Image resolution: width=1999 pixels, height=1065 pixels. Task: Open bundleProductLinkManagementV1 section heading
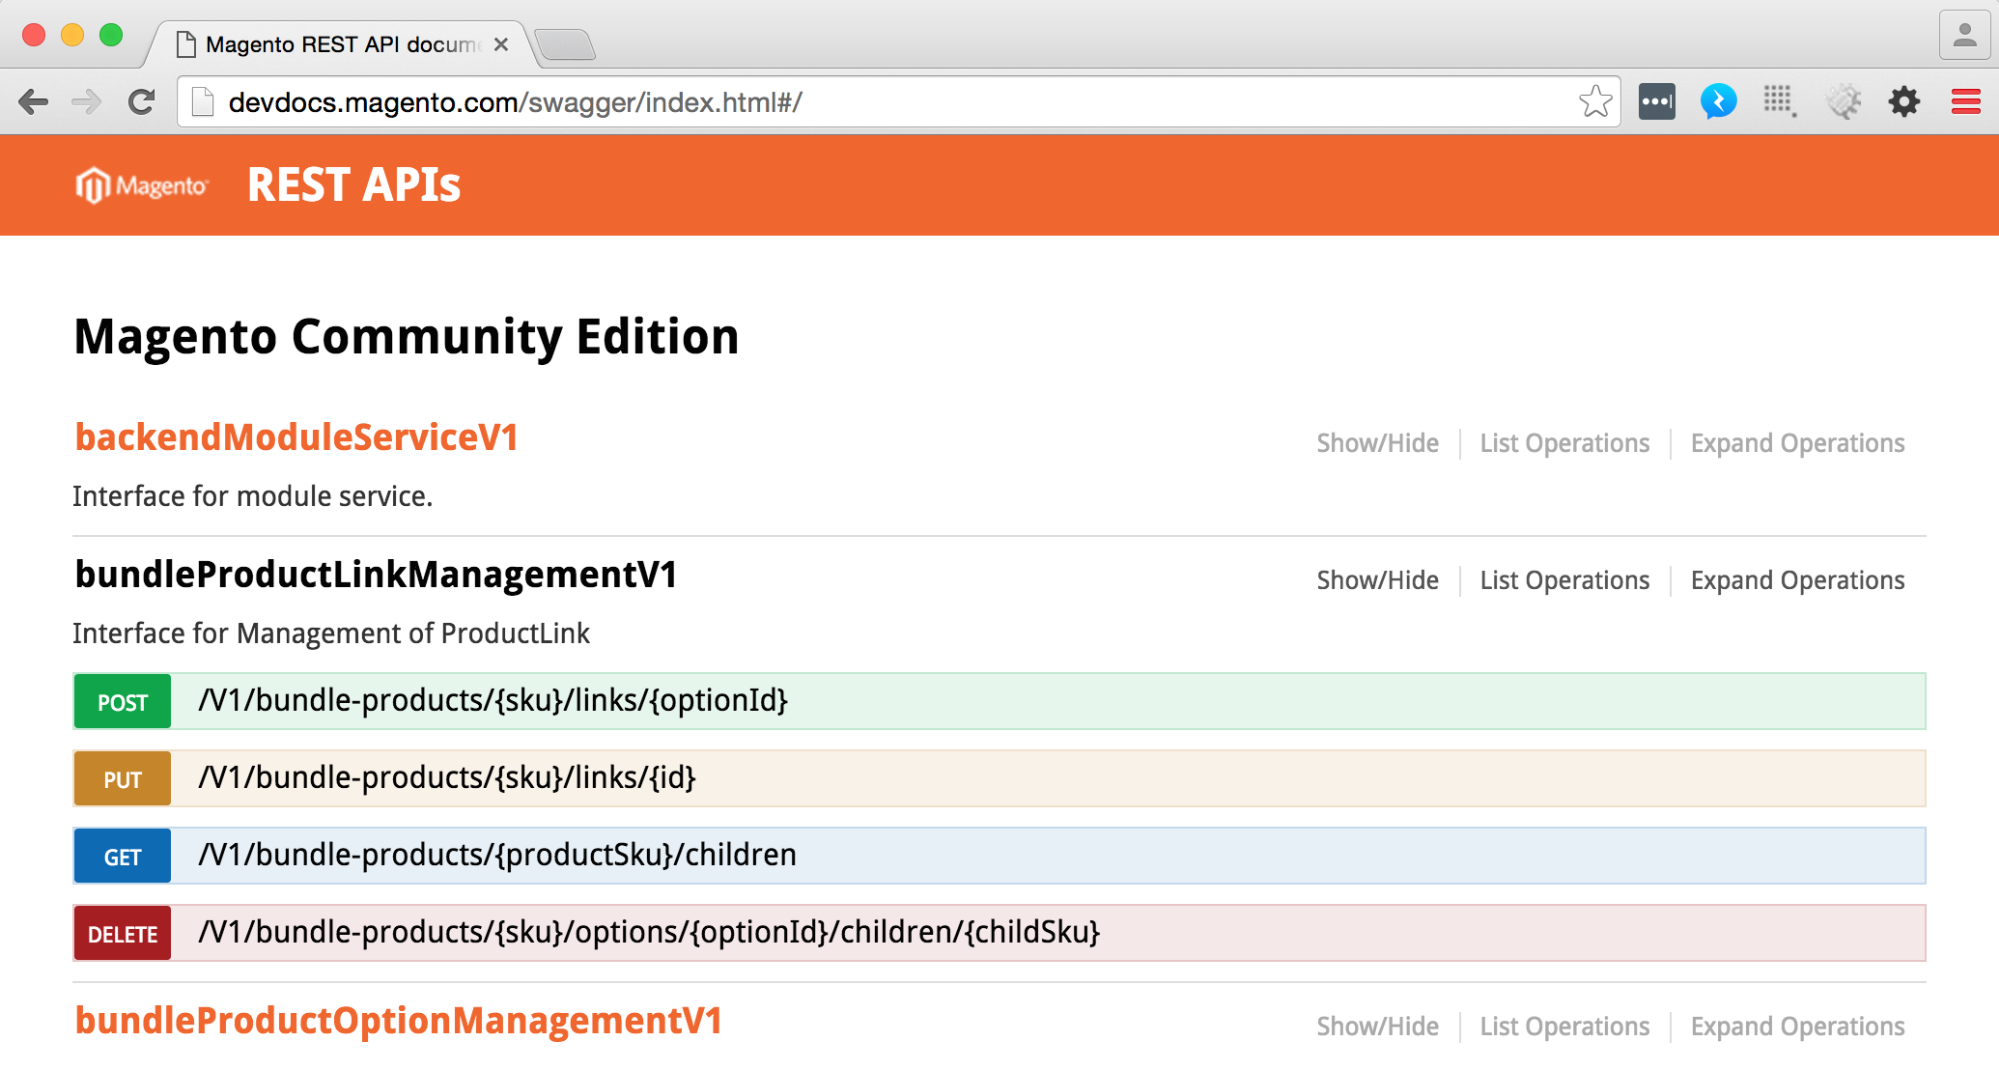376,574
